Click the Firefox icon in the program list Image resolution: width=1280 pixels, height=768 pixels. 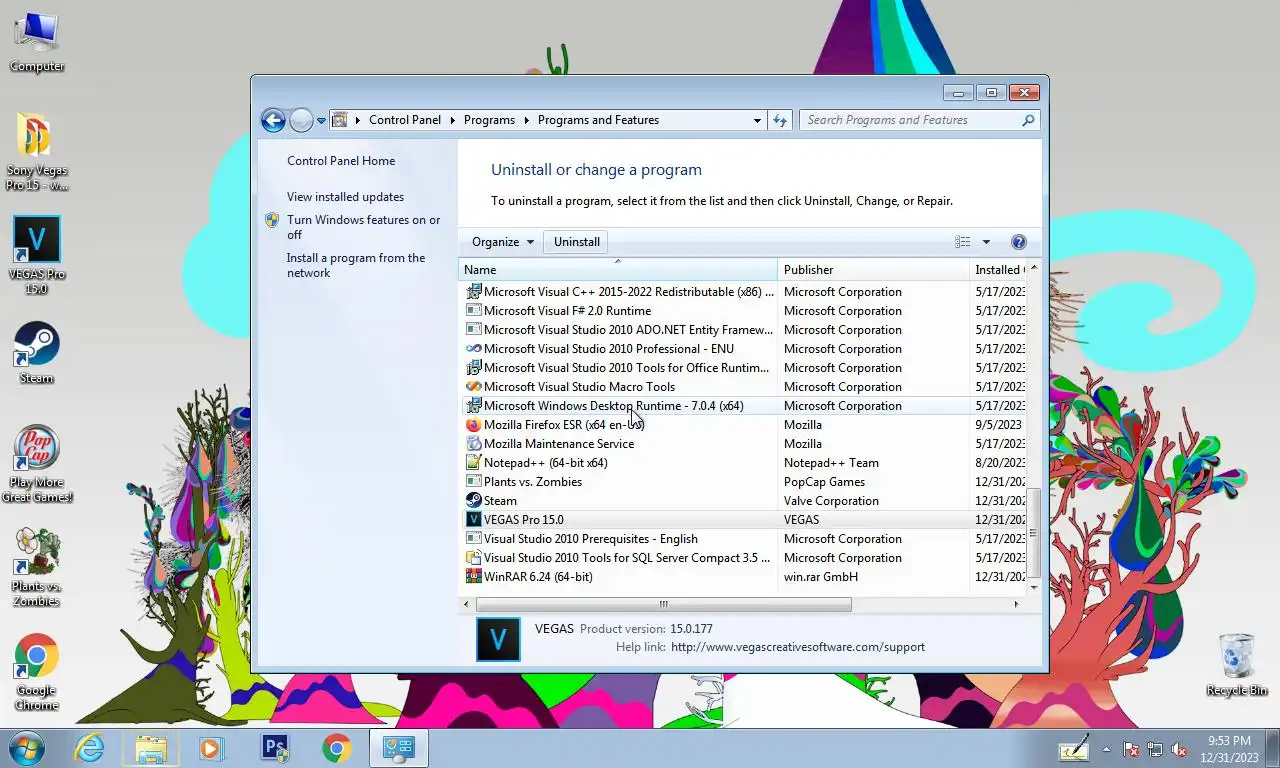[x=474, y=425]
